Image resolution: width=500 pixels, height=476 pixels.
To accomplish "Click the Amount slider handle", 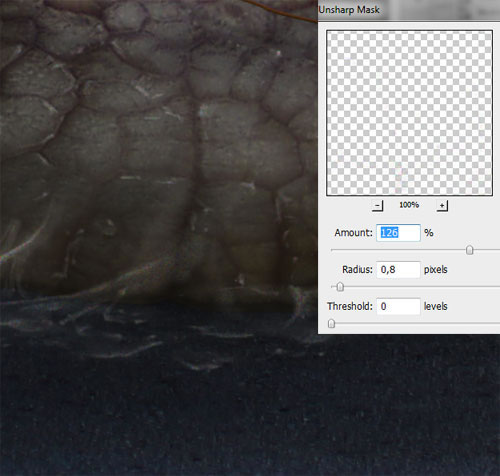I will (x=470, y=250).
